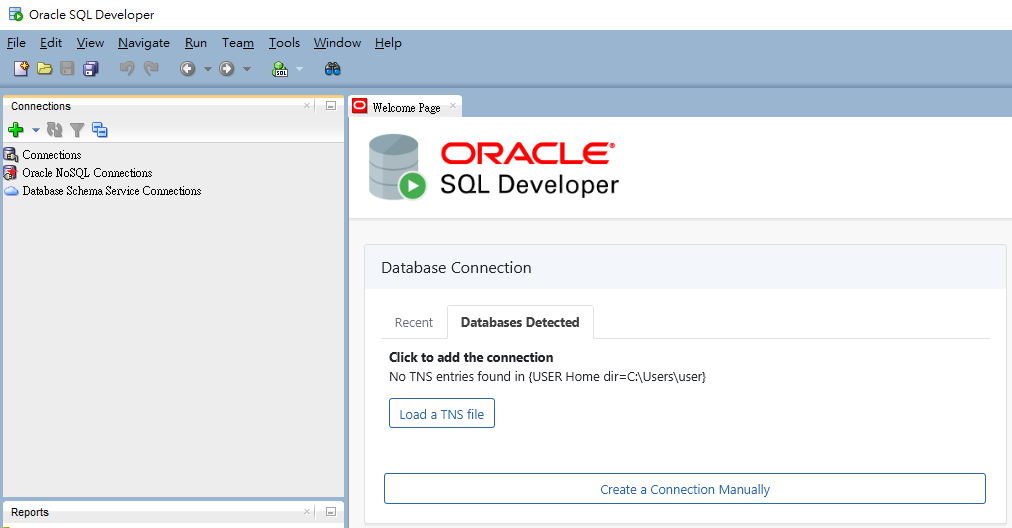The height and width of the screenshot is (528, 1012).
Task: Click green plus New Connection icon
Action: [x=16, y=130]
